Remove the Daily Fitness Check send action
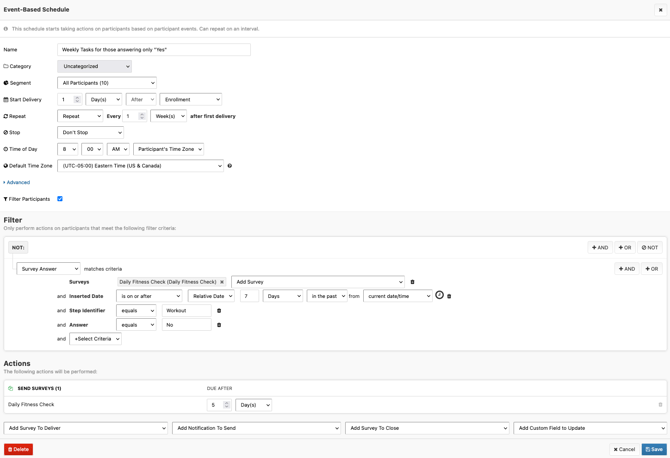670x458 pixels. coord(660,405)
